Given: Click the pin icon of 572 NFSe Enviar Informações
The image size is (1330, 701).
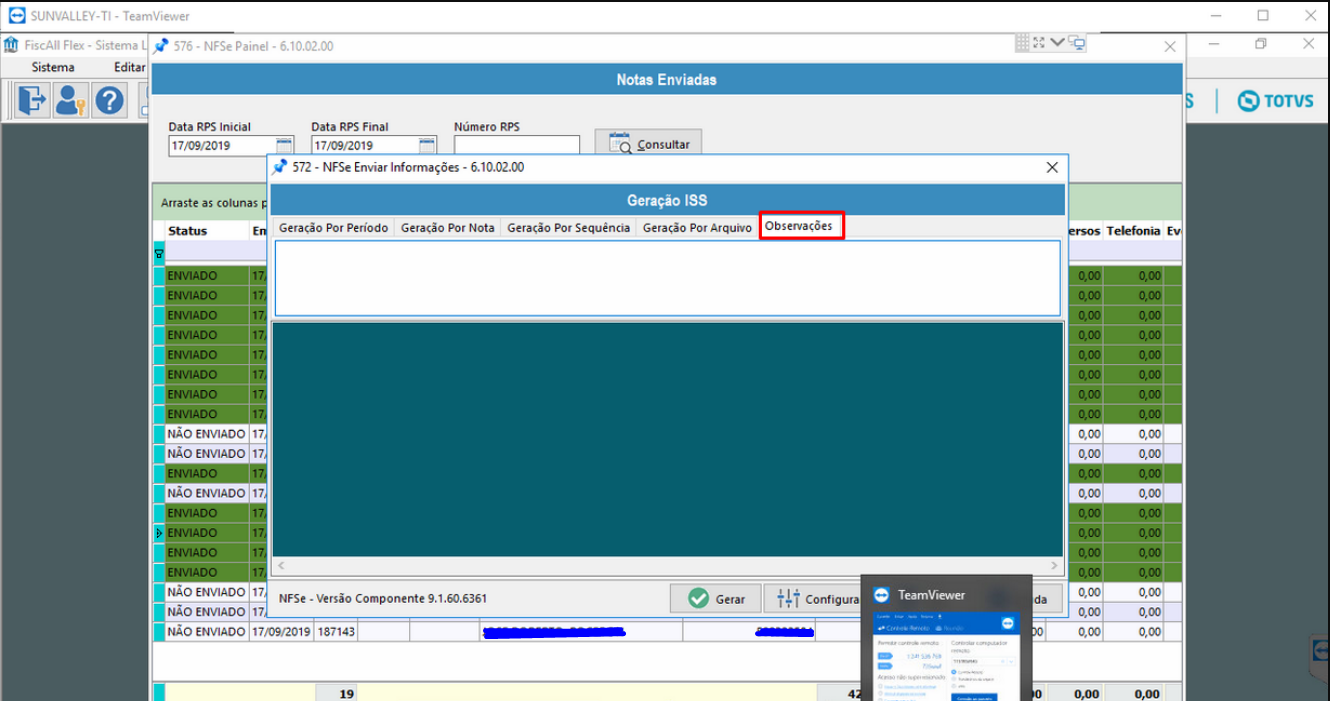Looking at the screenshot, I should click(x=280, y=167).
